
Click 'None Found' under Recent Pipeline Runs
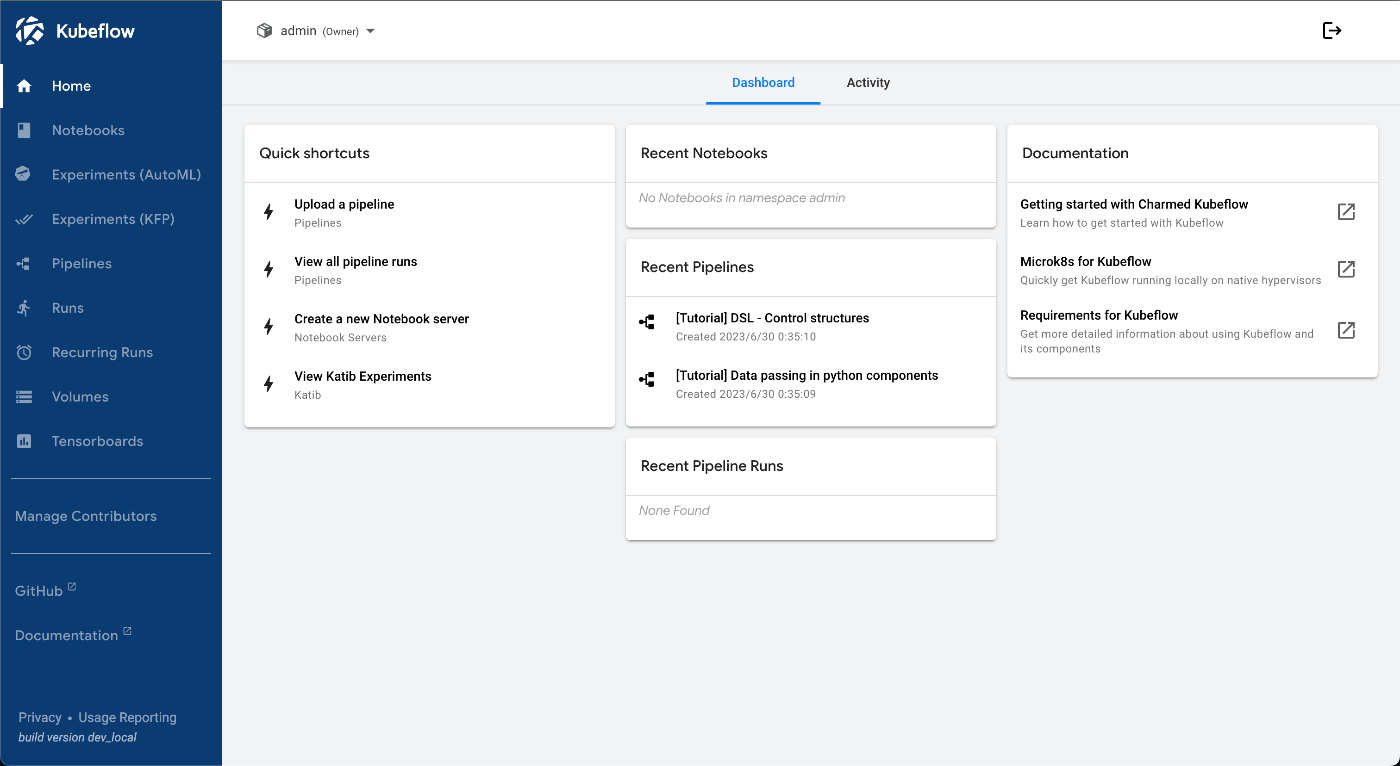(x=674, y=510)
